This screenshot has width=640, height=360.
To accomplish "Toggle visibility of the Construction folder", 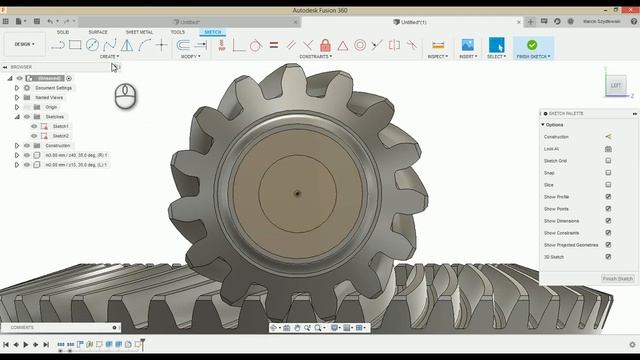I will (x=27, y=146).
